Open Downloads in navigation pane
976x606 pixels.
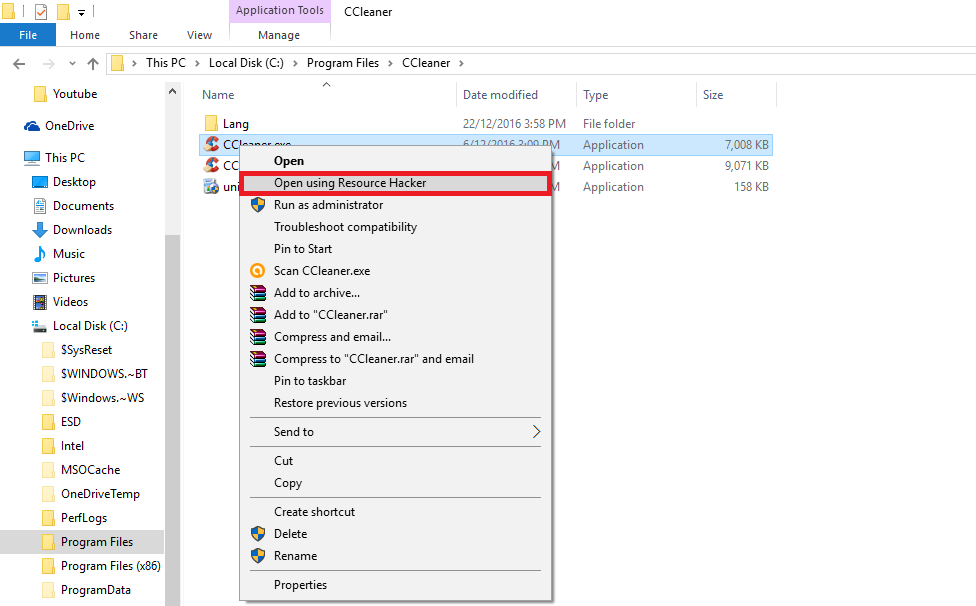(x=82, y=230)
